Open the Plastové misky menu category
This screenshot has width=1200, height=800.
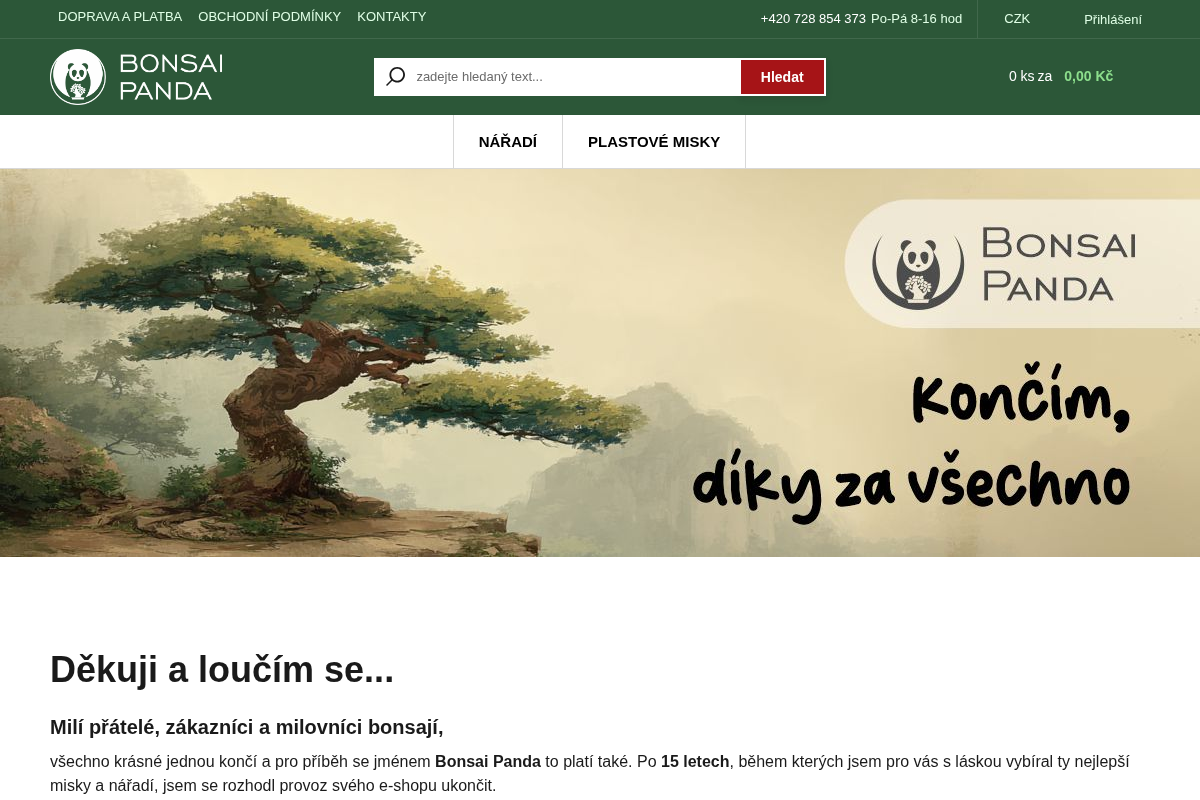[x=654, y=142]
